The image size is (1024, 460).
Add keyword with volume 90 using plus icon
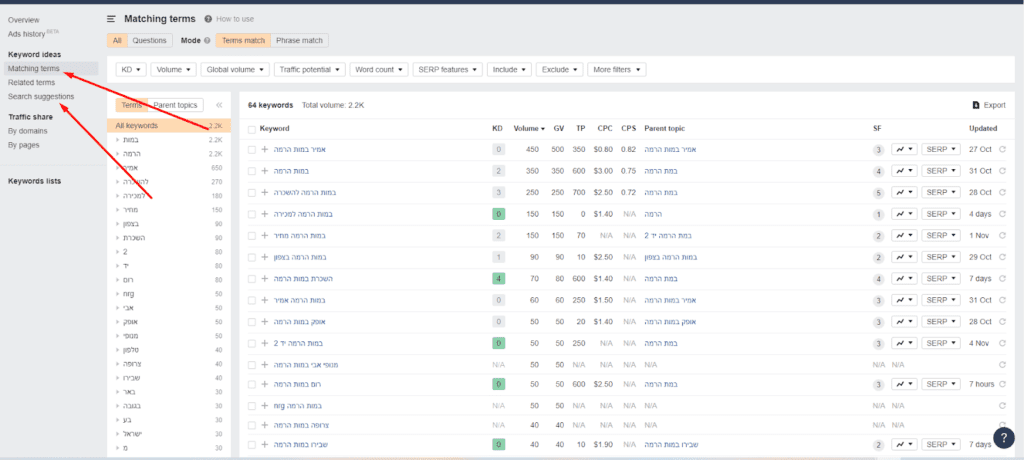click(264, 257)
